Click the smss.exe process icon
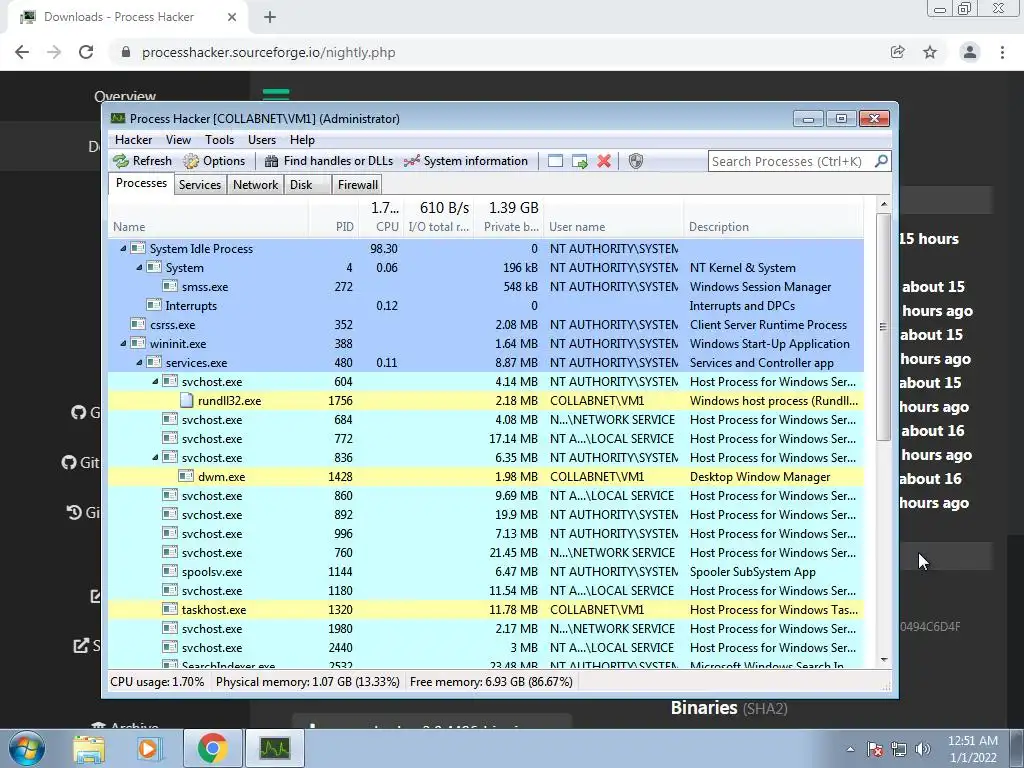 170,286
